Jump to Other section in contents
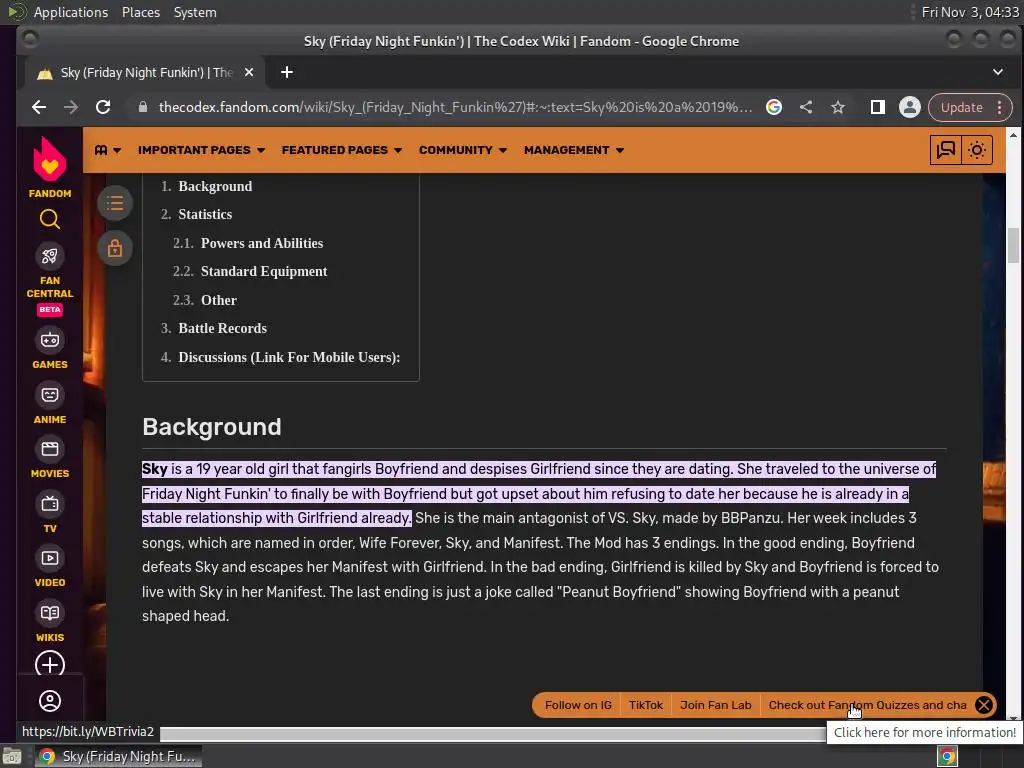The height and width of the screenshot is (768, 1024). (219, 300)
